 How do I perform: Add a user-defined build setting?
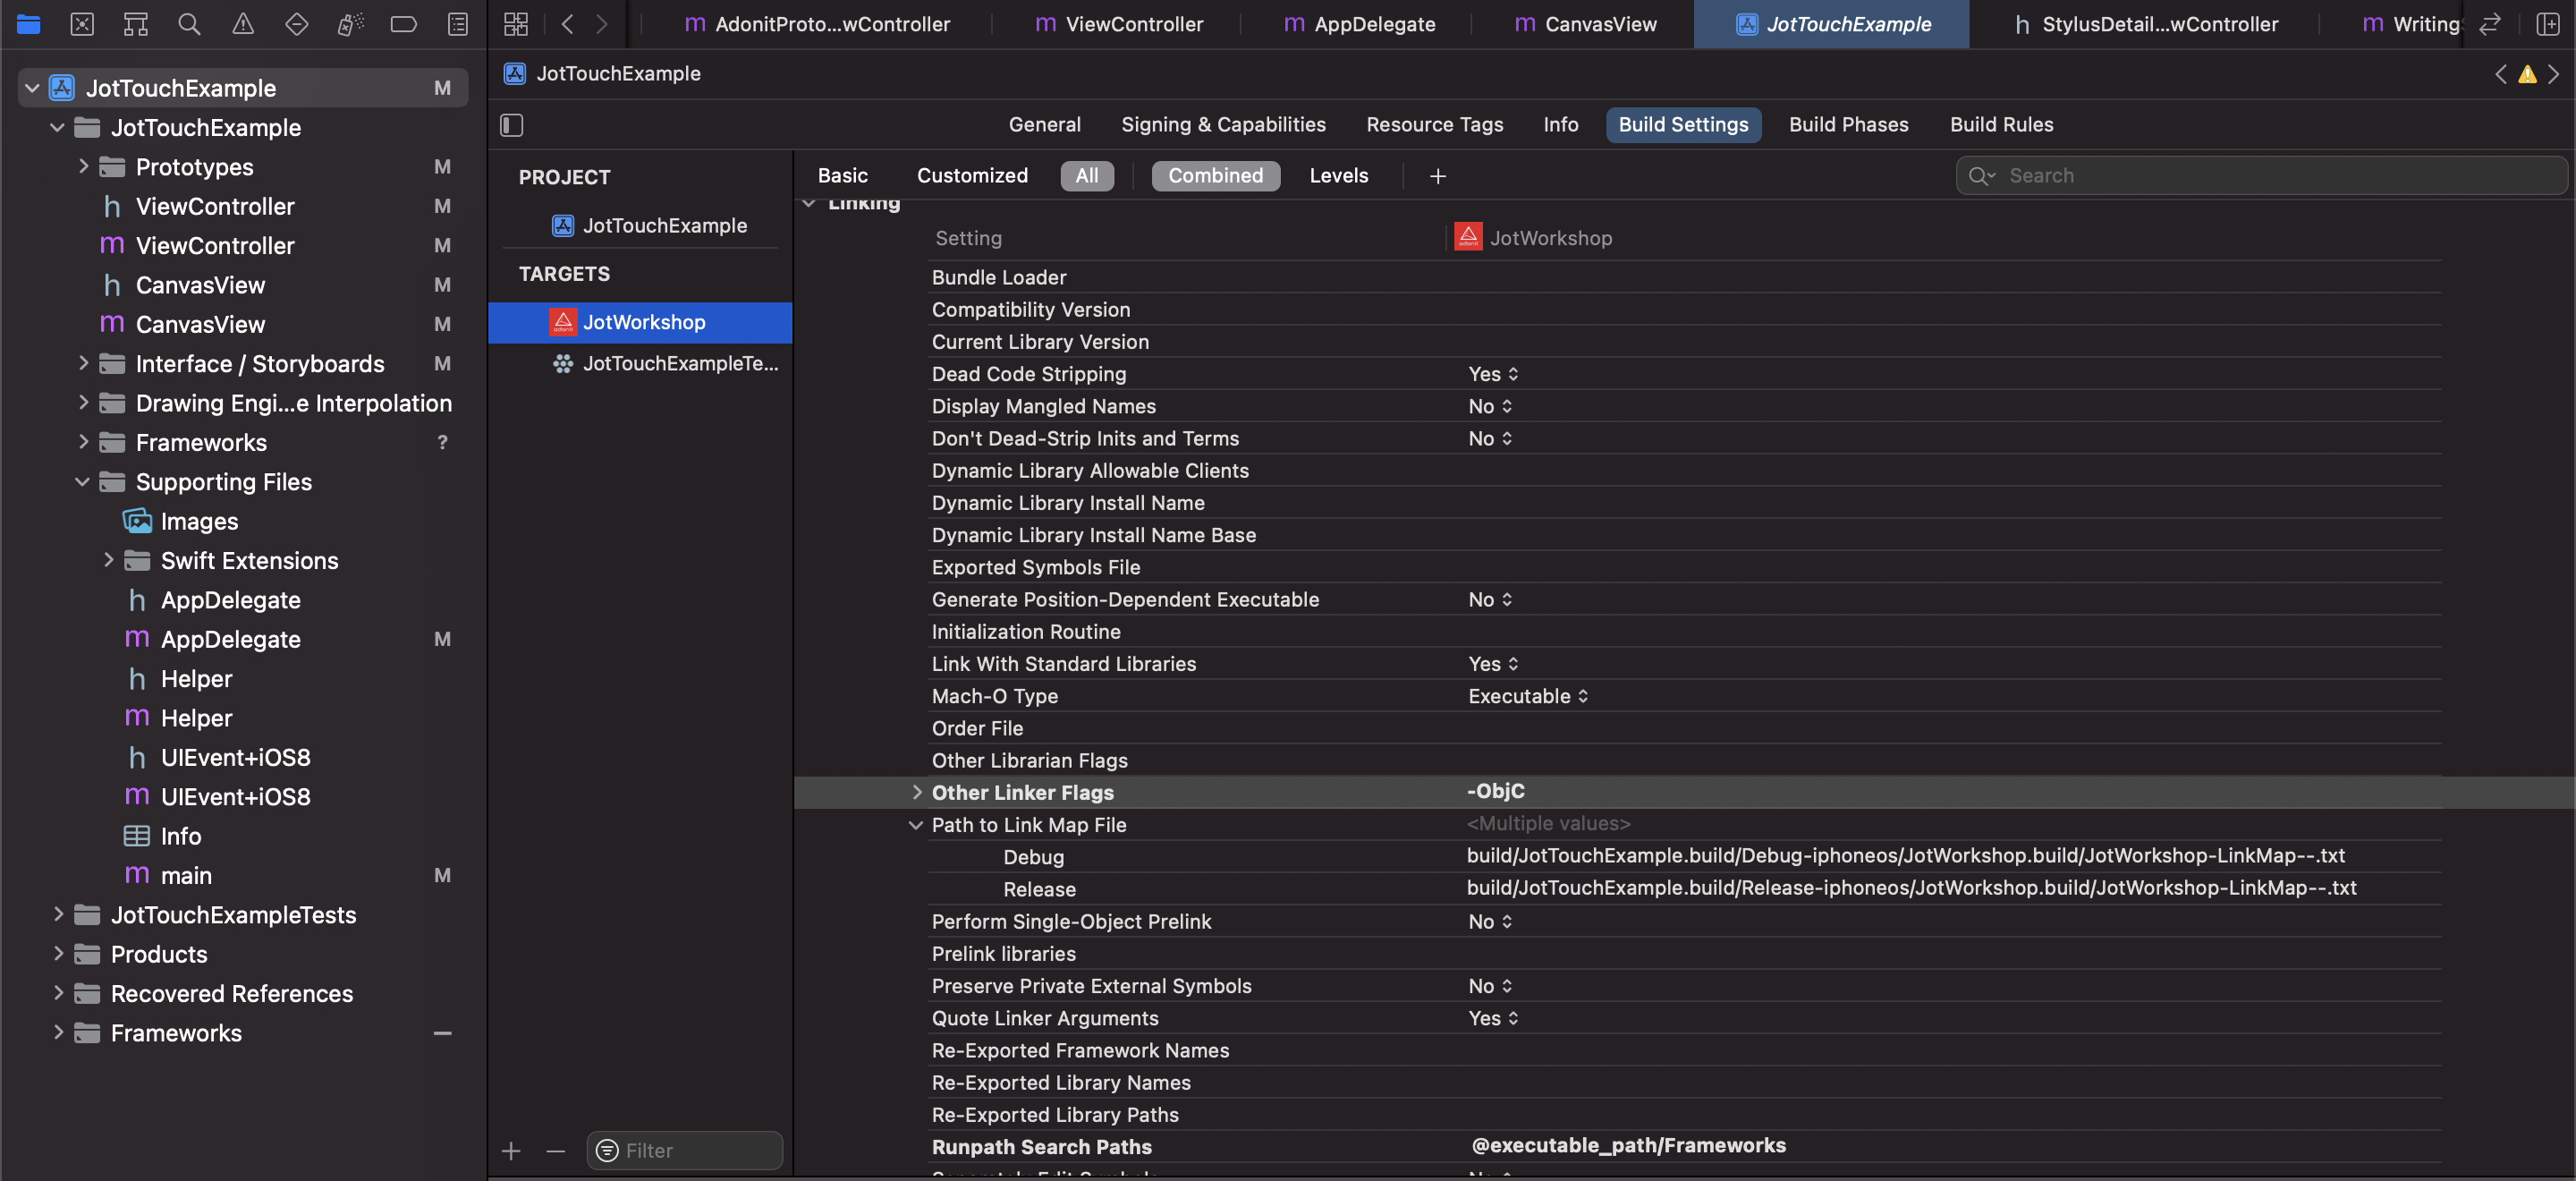(1438, 176)
